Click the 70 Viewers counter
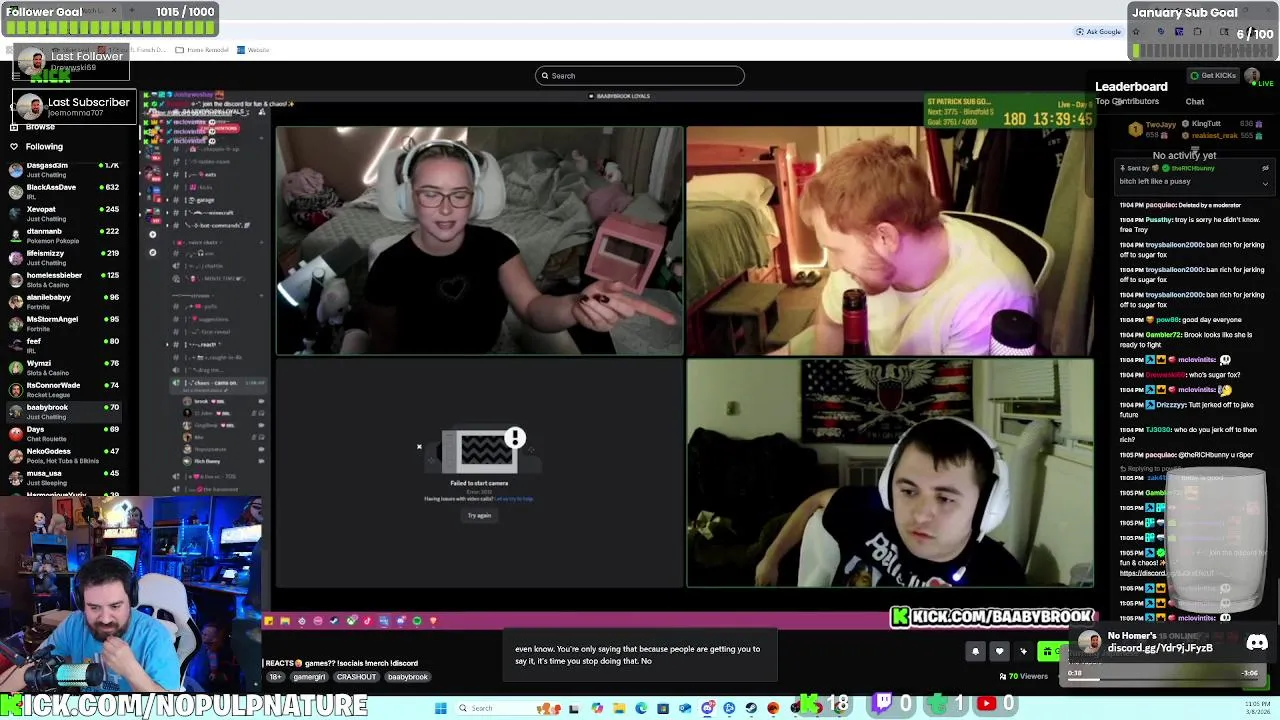This screenshot has width=1280, height=720. [x=1023, y=677]
